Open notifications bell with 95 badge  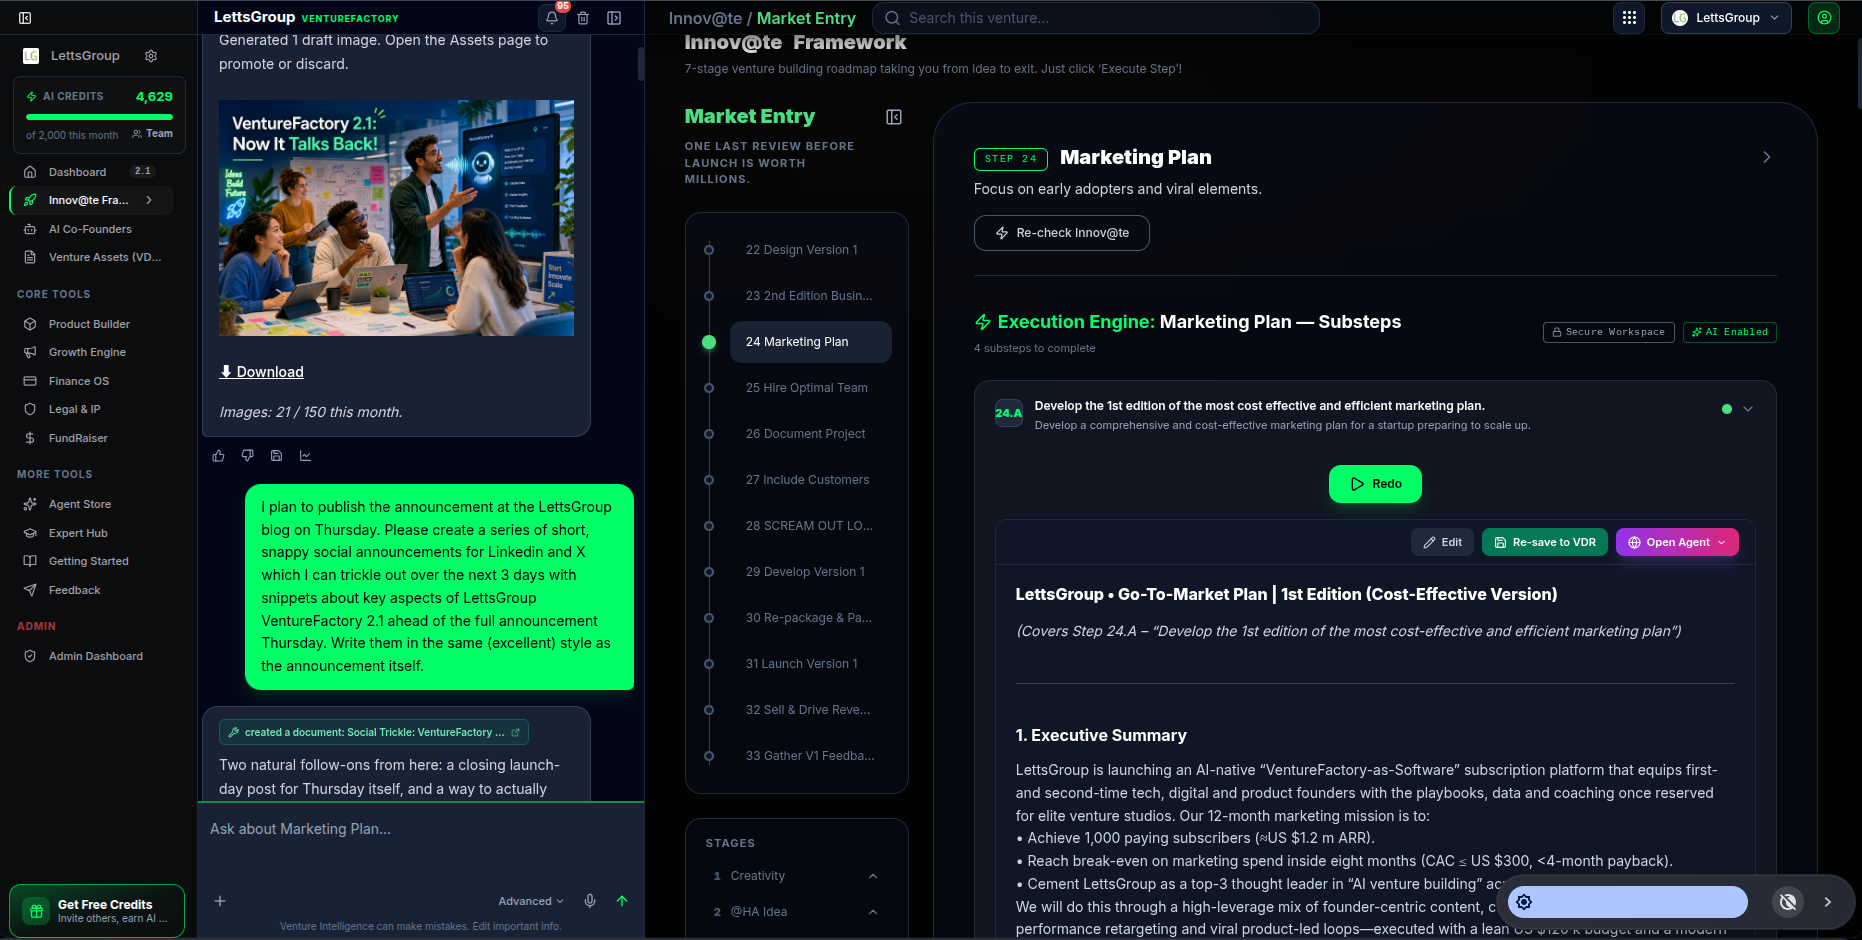click(x=552, y=18)
